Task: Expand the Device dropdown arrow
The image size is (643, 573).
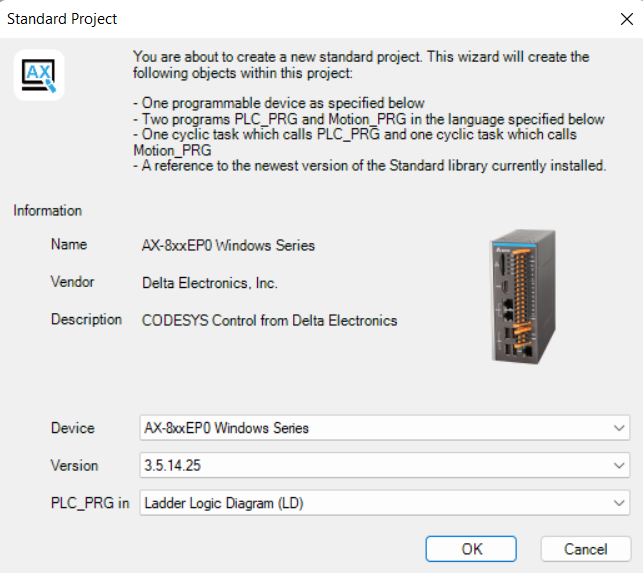Action: point(620,428)
